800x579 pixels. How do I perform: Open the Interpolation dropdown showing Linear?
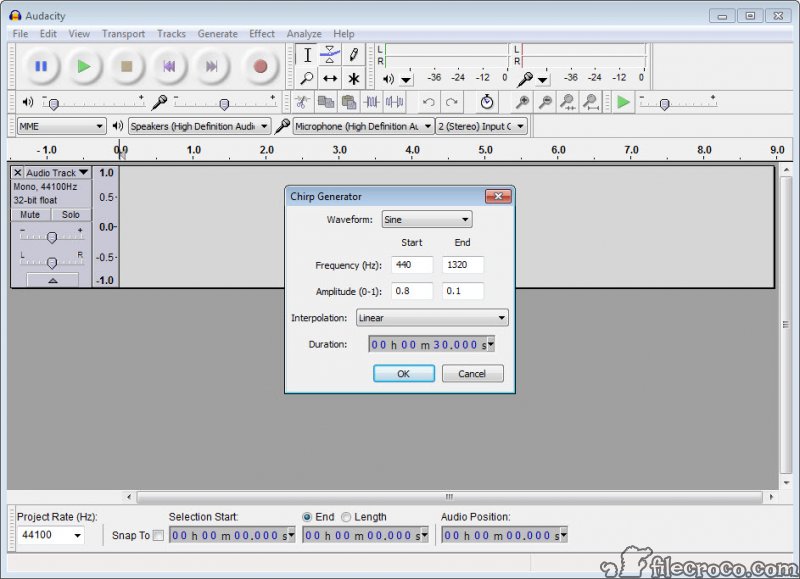[x=432, y=318]
